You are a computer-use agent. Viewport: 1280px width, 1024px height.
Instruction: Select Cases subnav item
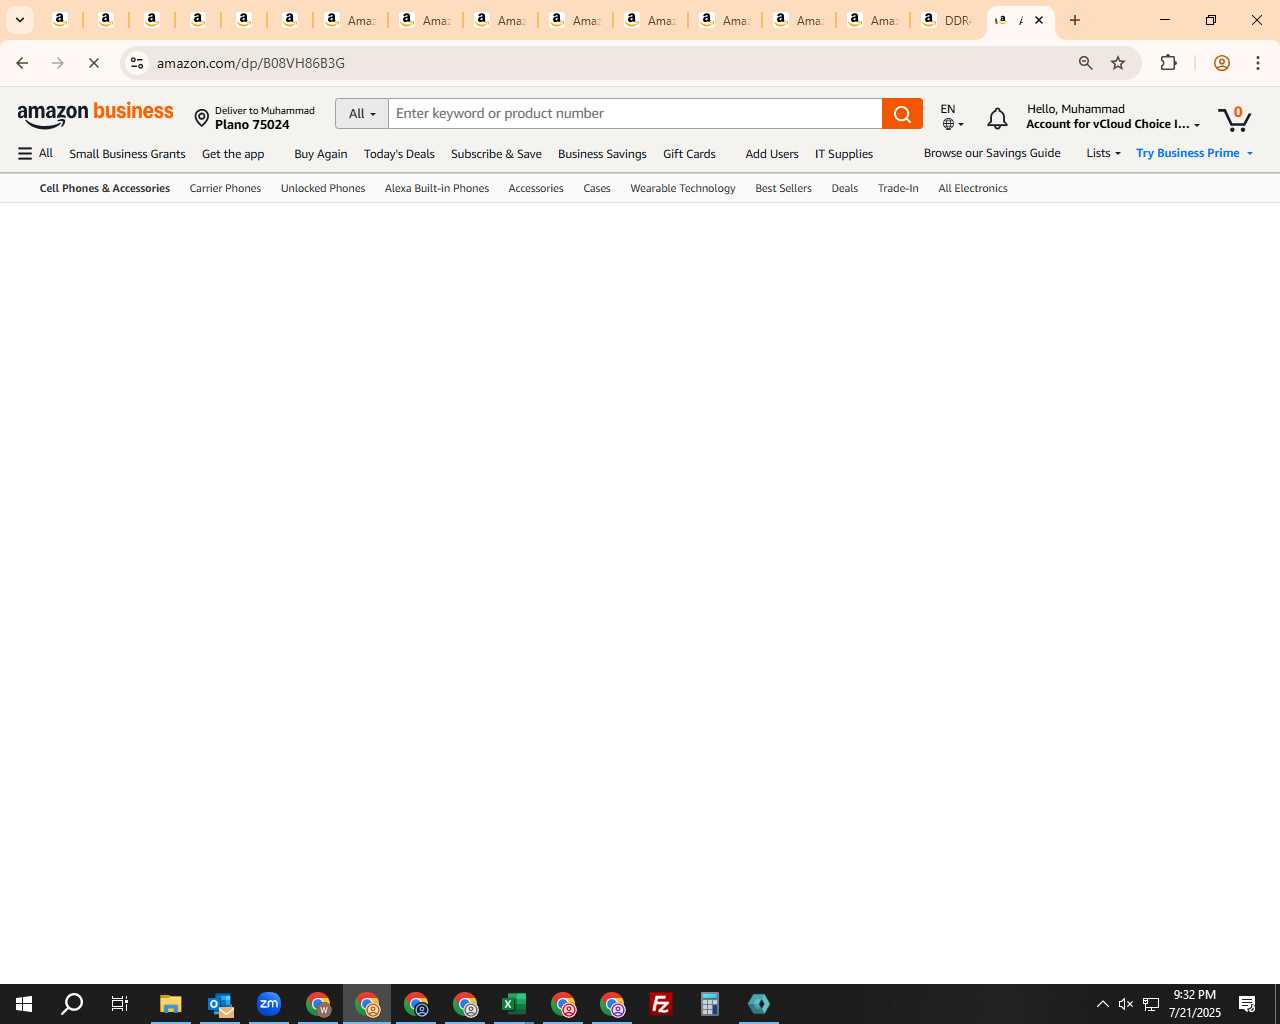tap(597, 188)
